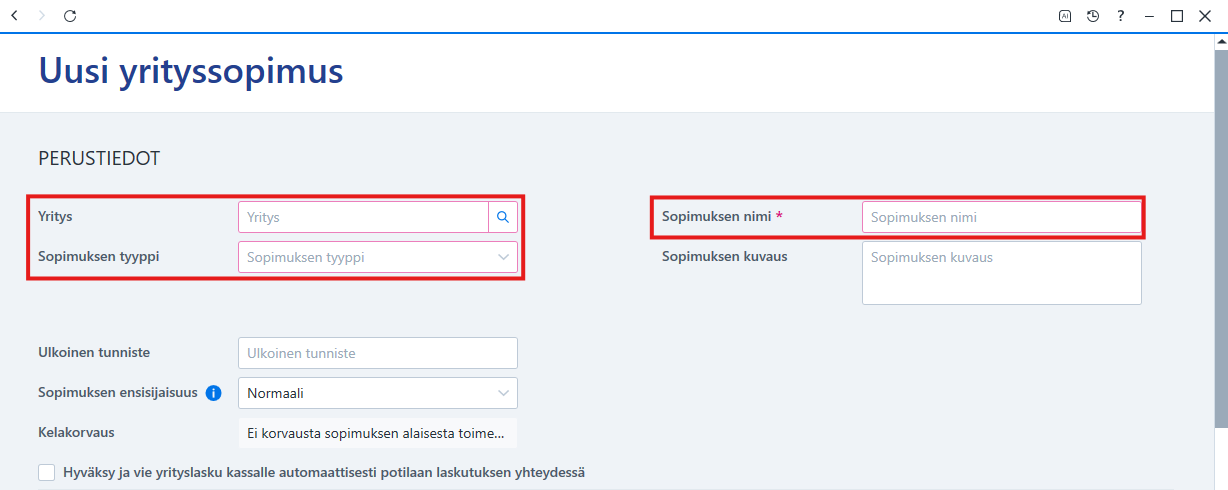Go back with the left arrow
Screen dimensions: 1228x490
click(x=14, y=16)
